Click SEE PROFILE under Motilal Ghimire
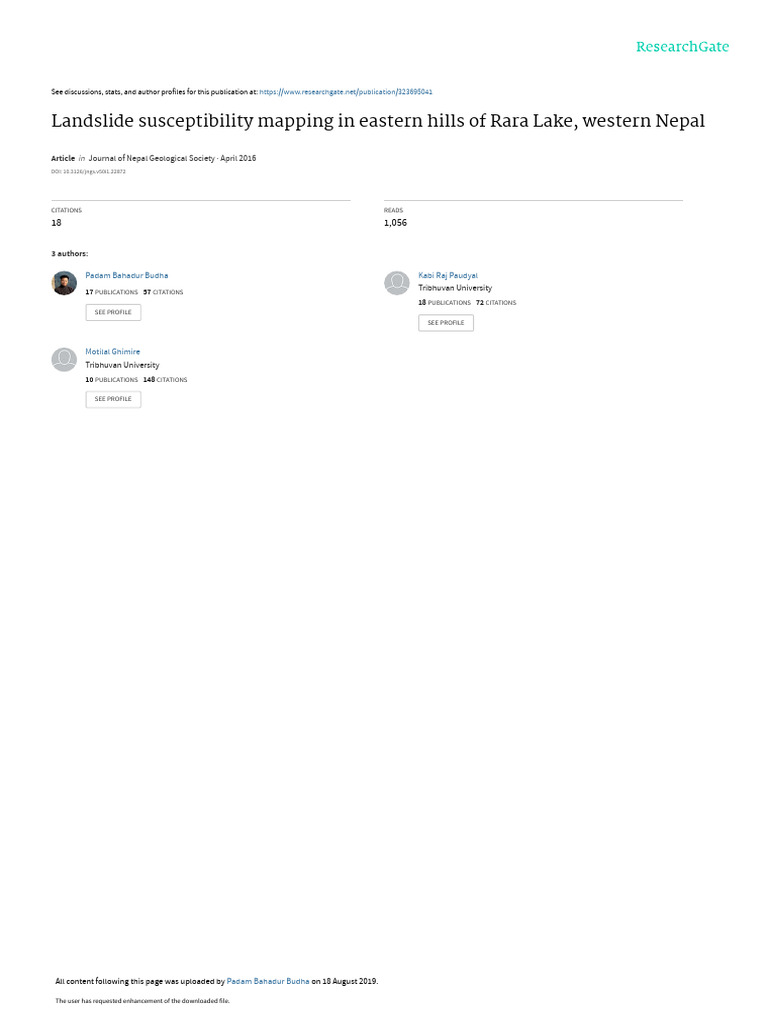This screenshot has height=1024, width=768. point(113,399)
